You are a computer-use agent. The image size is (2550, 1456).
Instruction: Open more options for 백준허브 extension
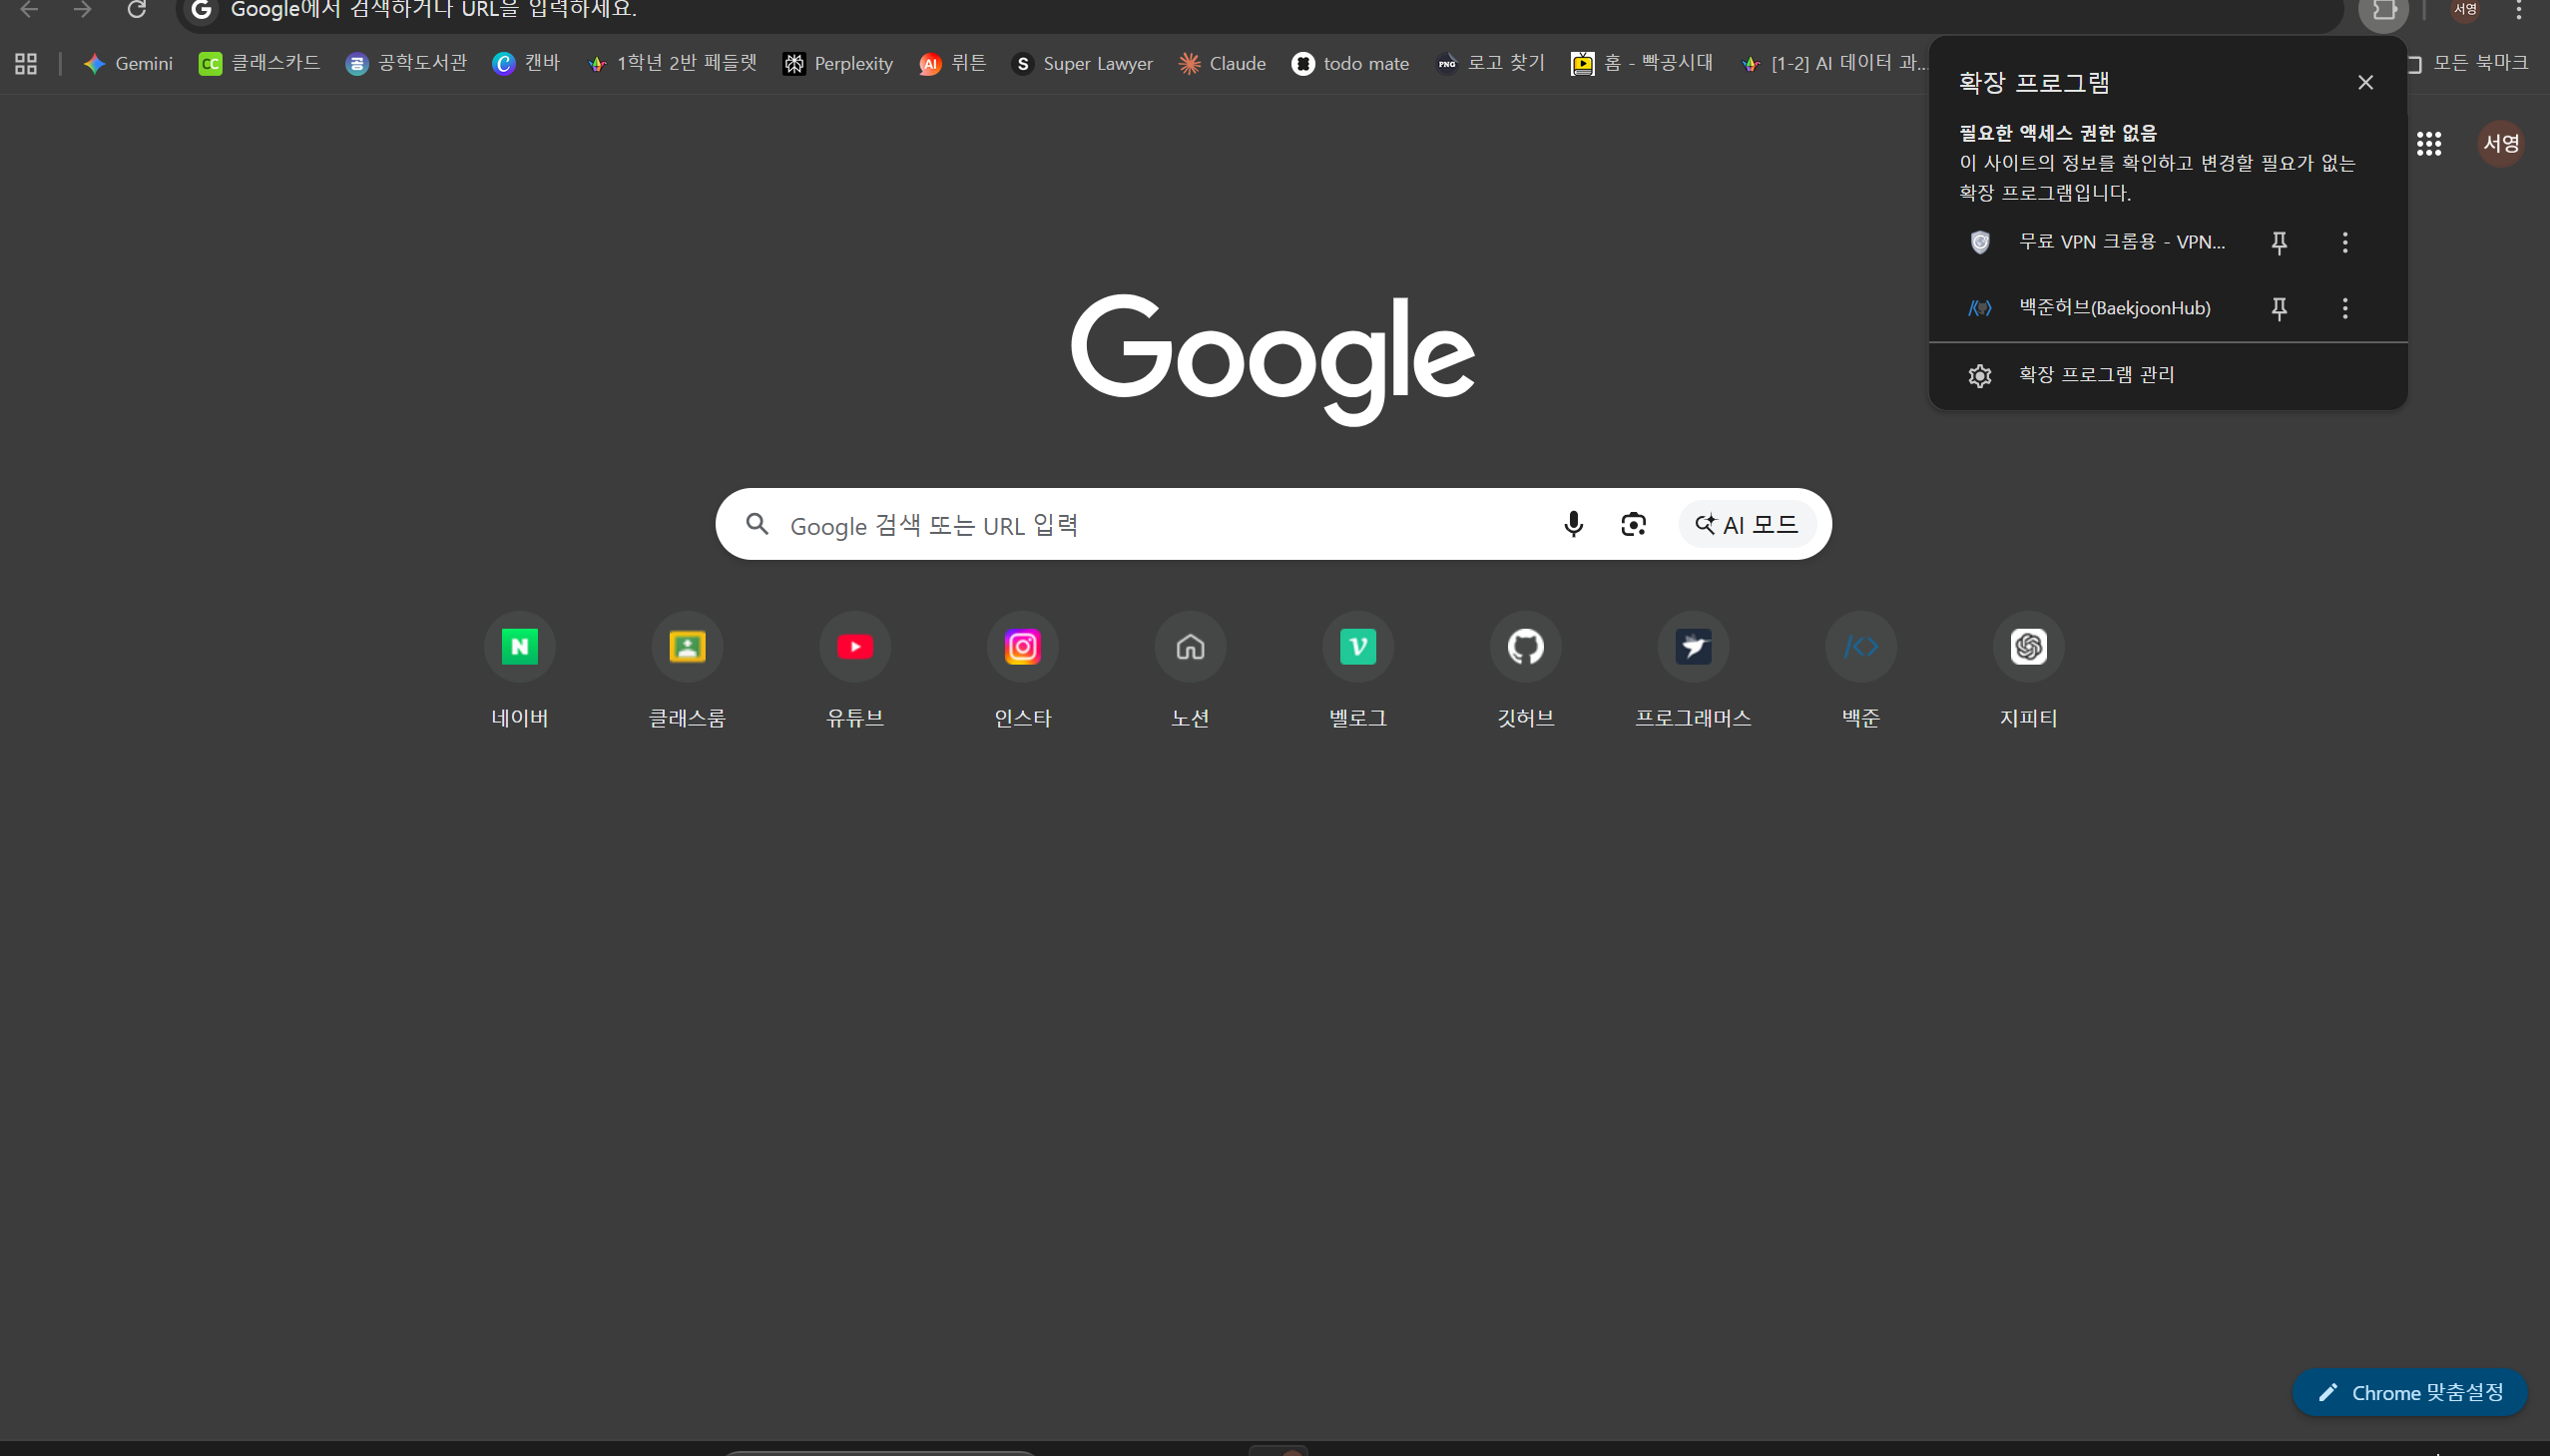click(x=2345, y=308)
